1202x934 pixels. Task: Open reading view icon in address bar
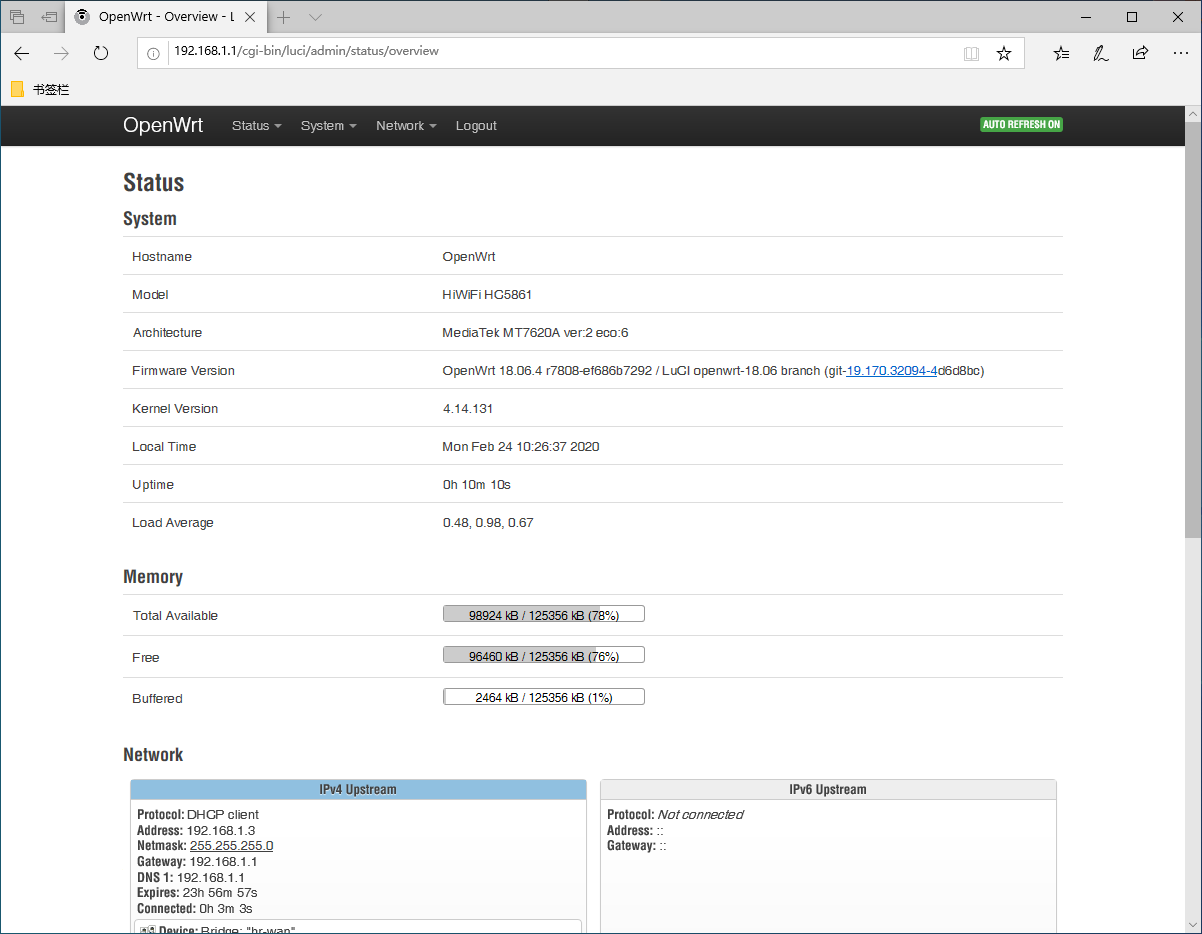pyautogui.click(x=971, y=53)
